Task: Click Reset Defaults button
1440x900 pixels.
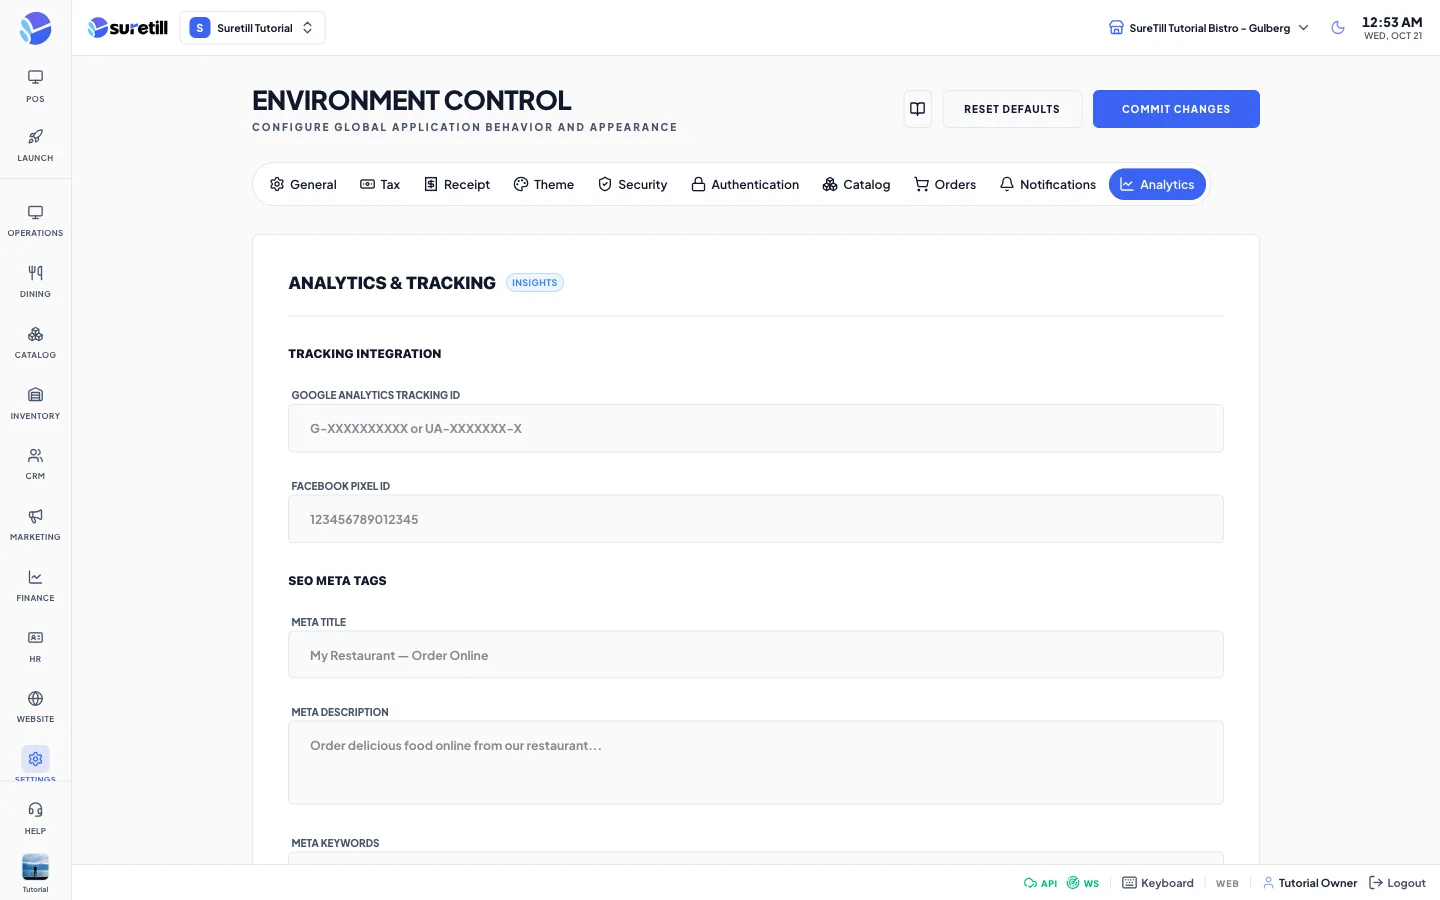Action: 1012,109
